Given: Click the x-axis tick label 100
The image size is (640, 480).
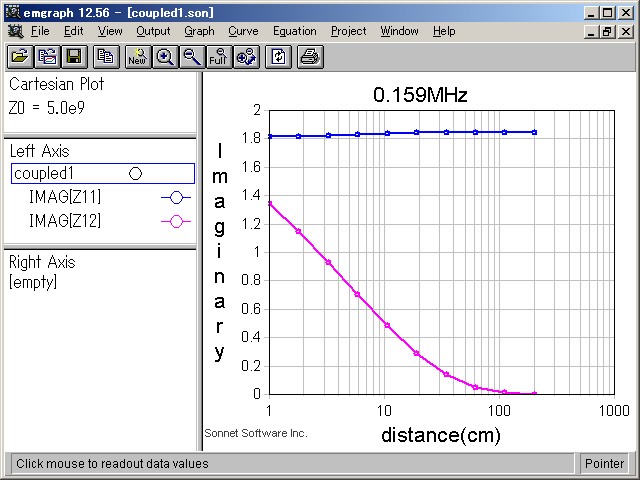Looking at the screenshot, I should [499, 411].
